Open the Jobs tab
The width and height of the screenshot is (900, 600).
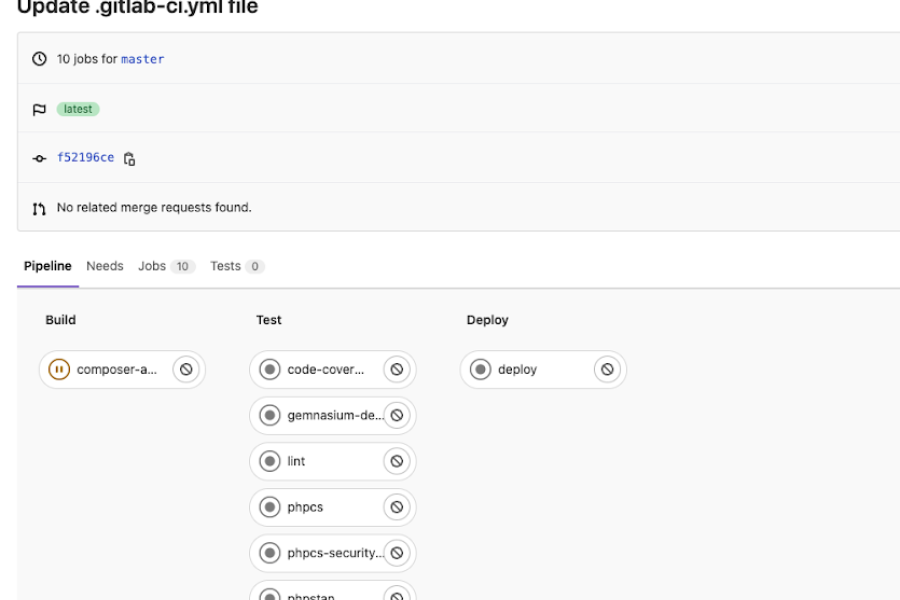152,266
